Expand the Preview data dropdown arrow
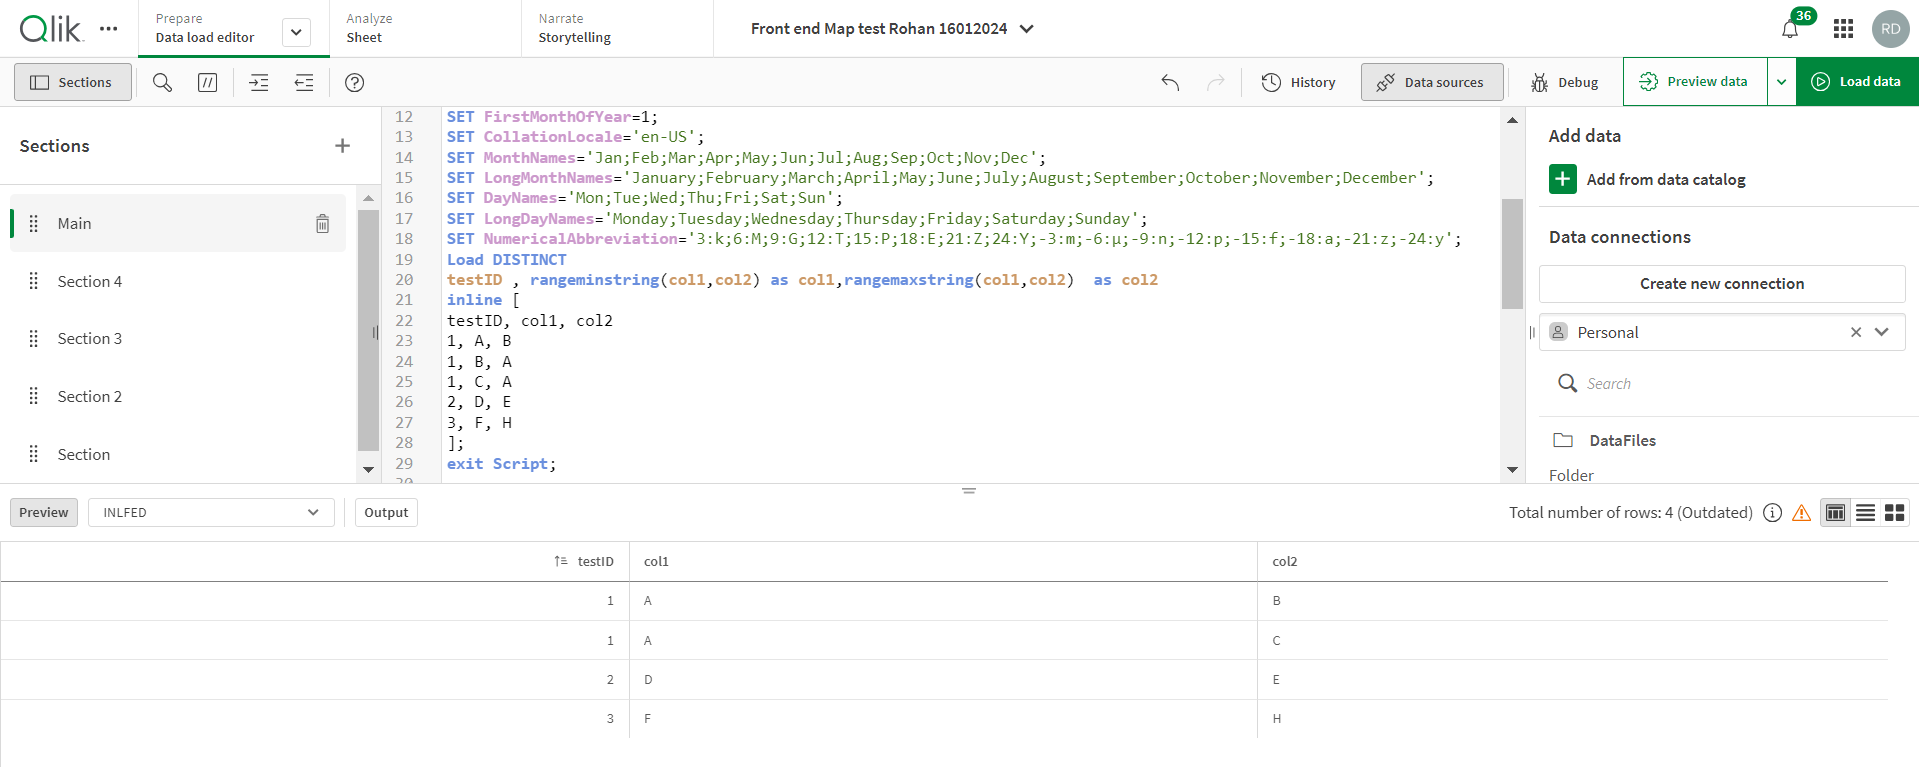 tap(1781, 82)
